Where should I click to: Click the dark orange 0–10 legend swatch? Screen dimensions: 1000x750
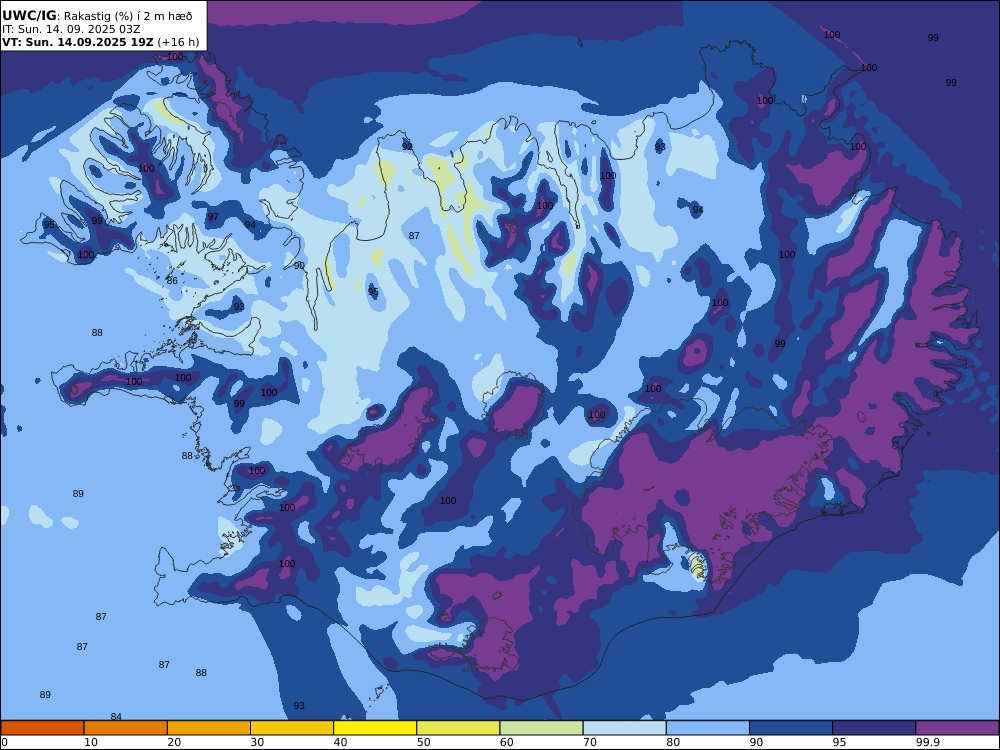coord(42,728)
